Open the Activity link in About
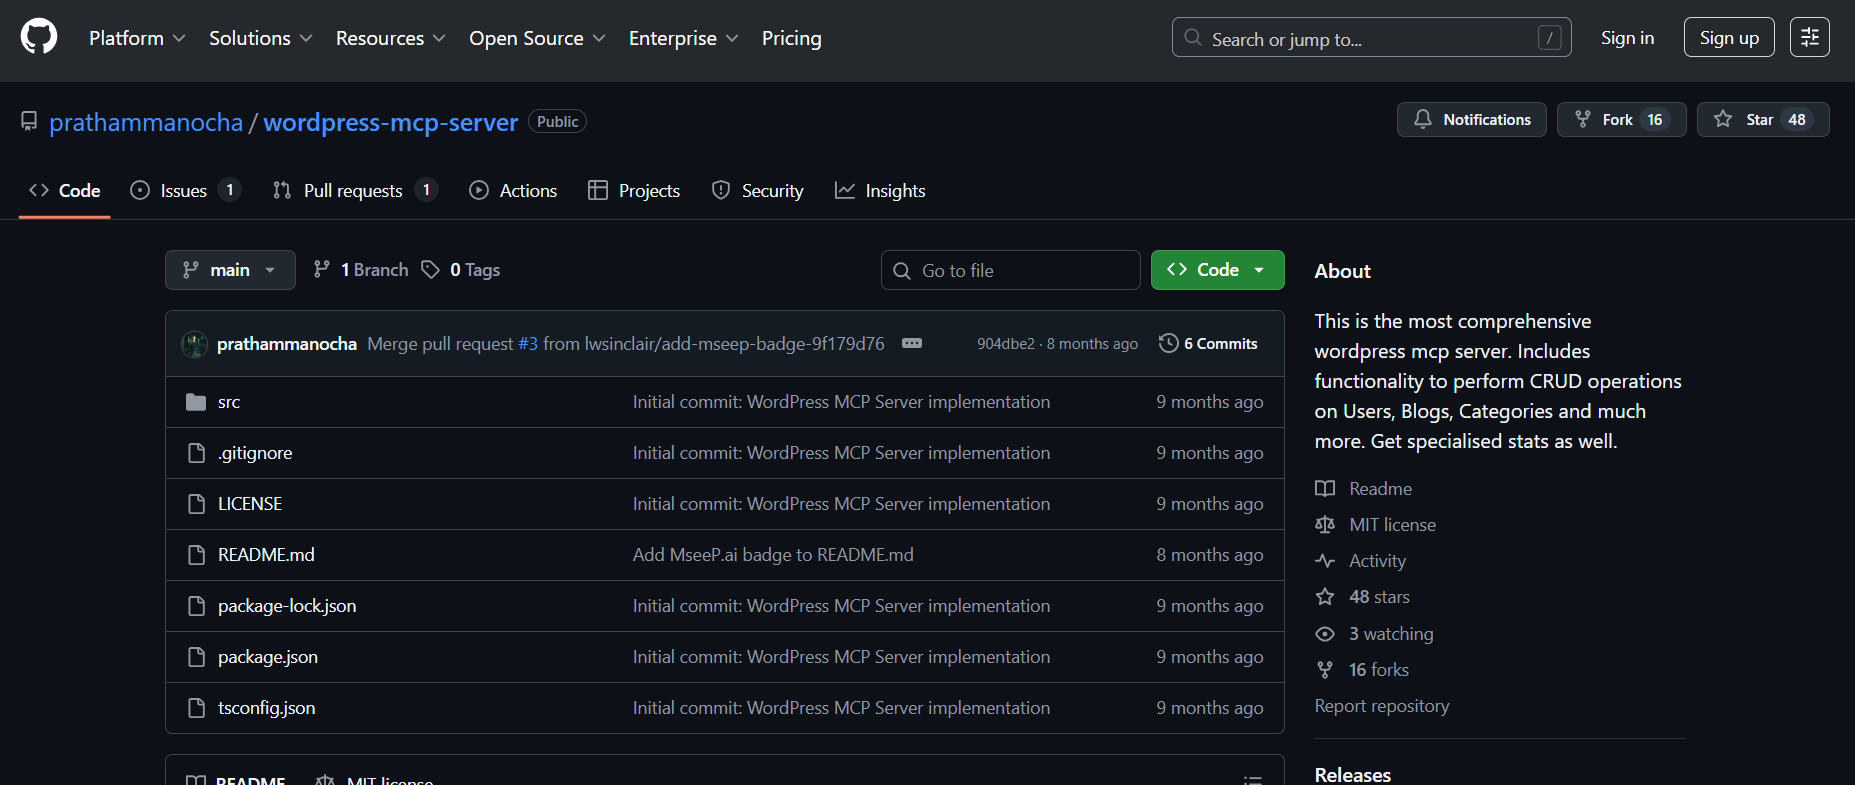This screenshot has width=1855, height=785. pos(1360,561)
